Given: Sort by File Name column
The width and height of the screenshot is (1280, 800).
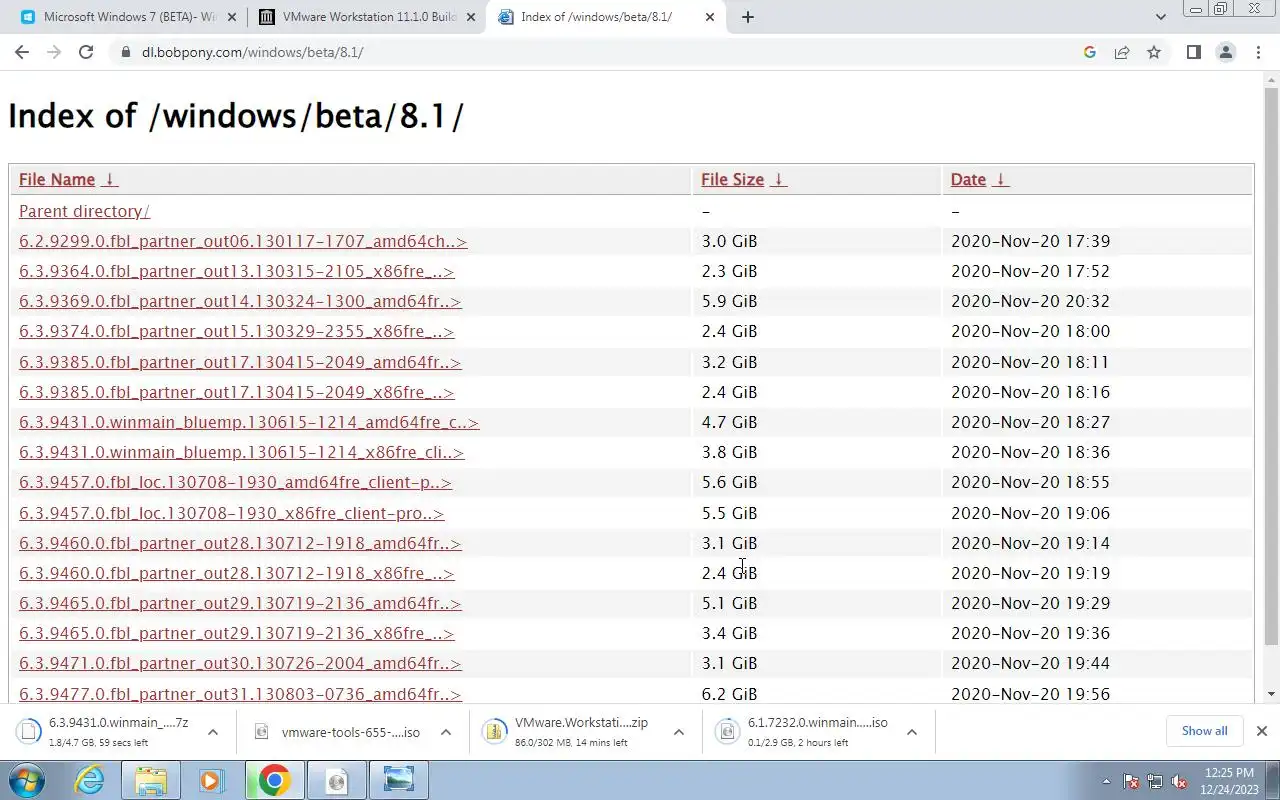Looking at the screenshot, I should (x=57, y=180).
